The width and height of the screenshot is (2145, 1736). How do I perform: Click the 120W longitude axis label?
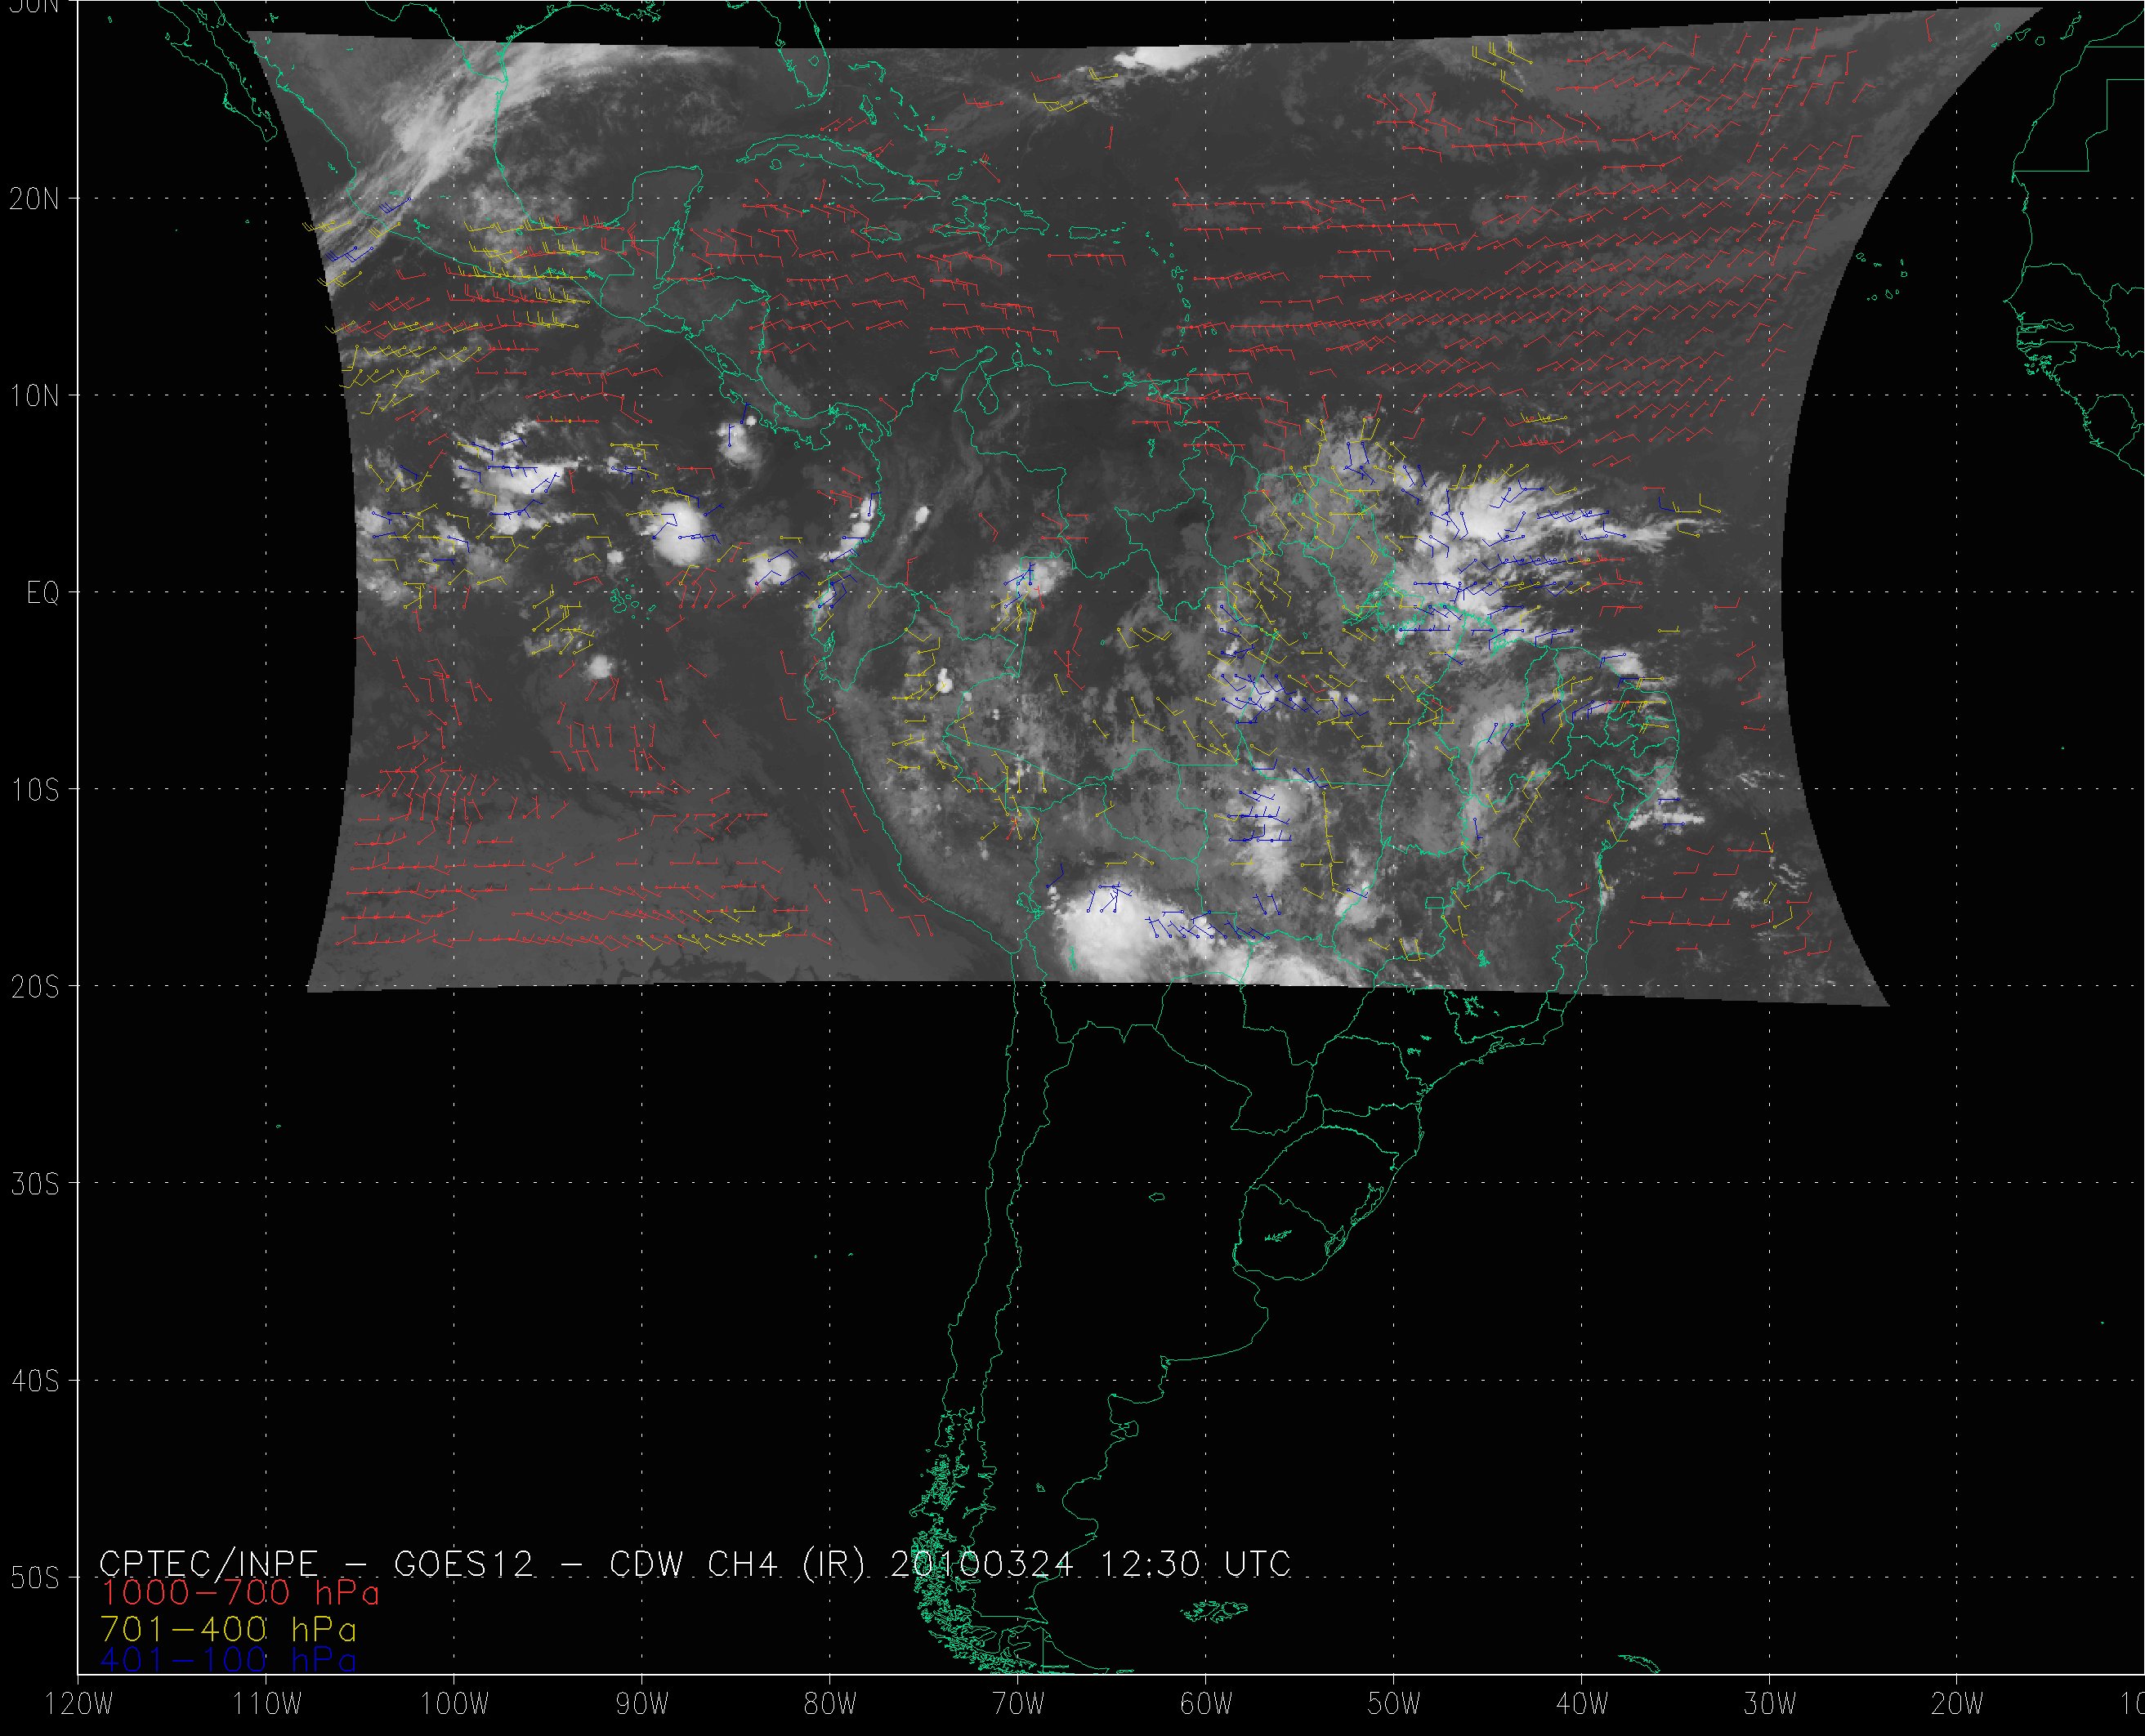[80, 1705]
